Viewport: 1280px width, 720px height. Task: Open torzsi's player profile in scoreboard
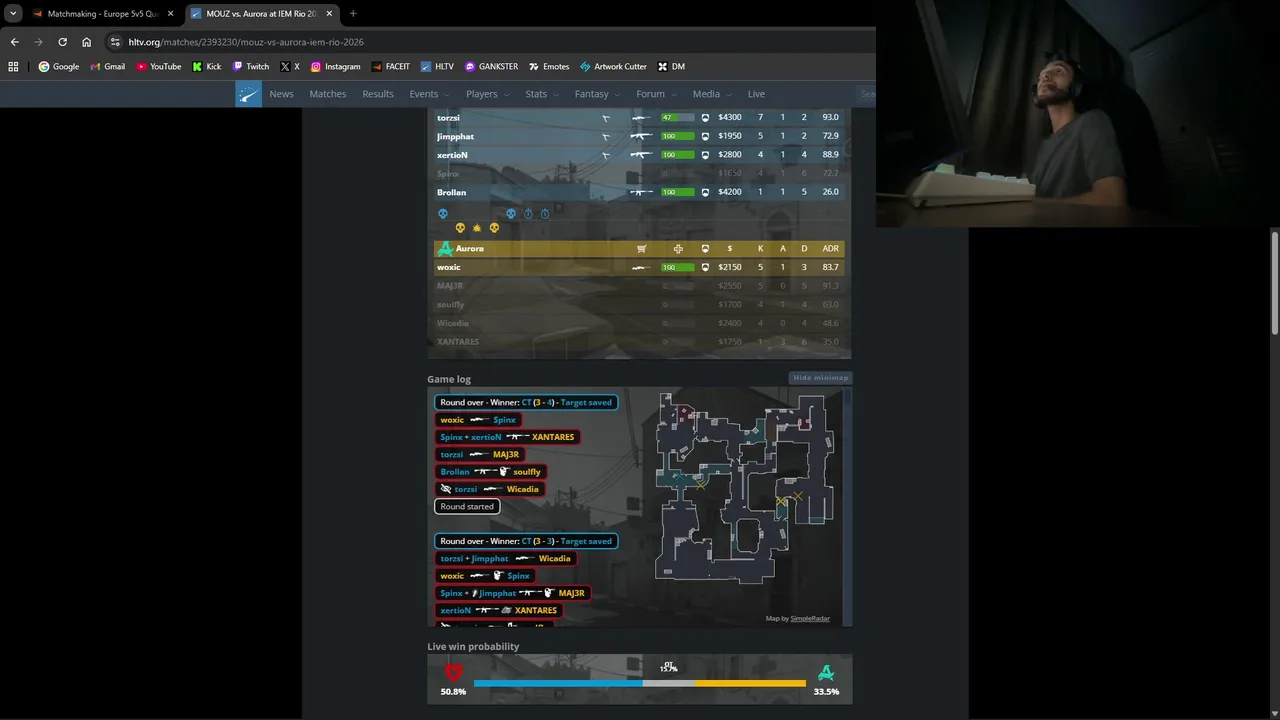coord(448,118)
